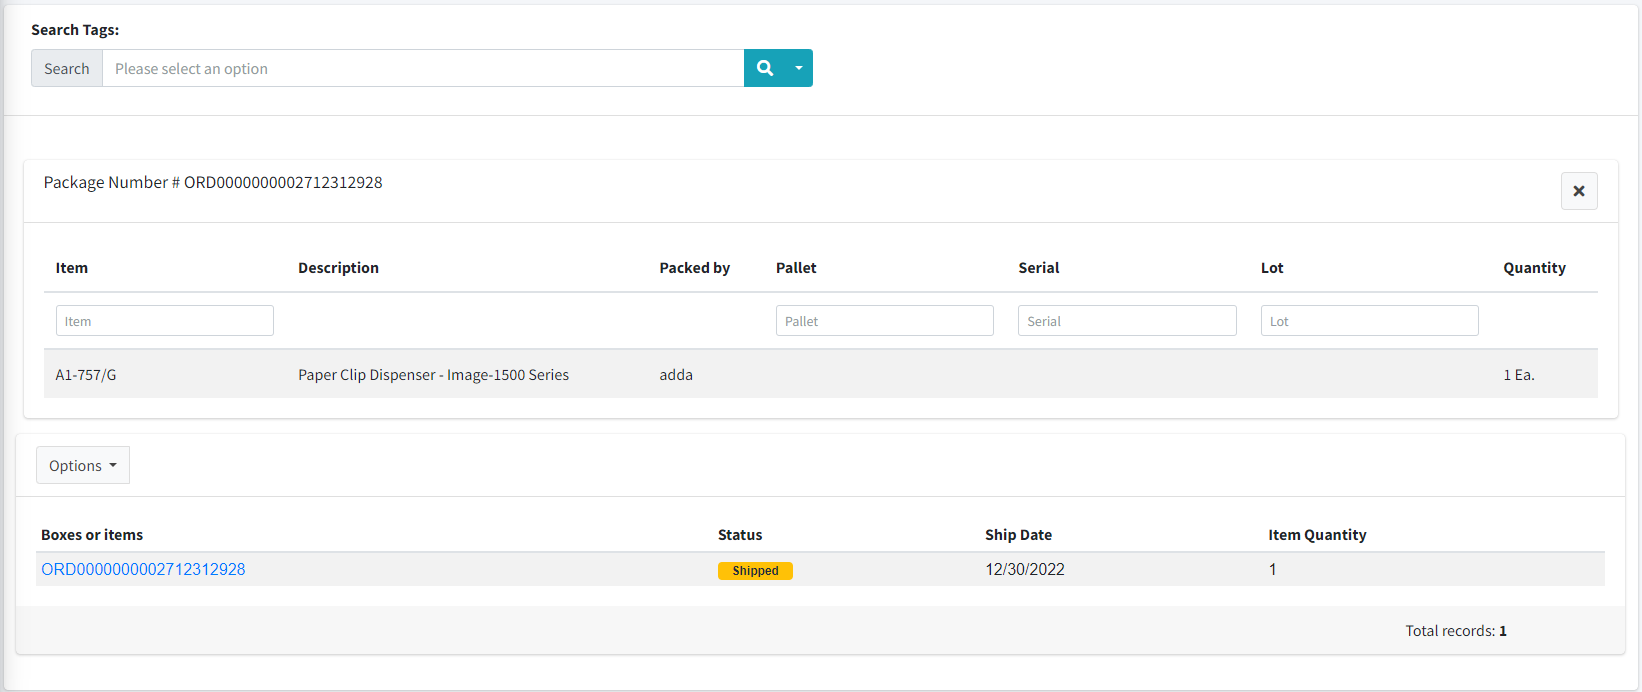The width and height of the screenshot is (1642, 692).
Task: Click the Ship Date column header
Action: tap(1018, 535)
